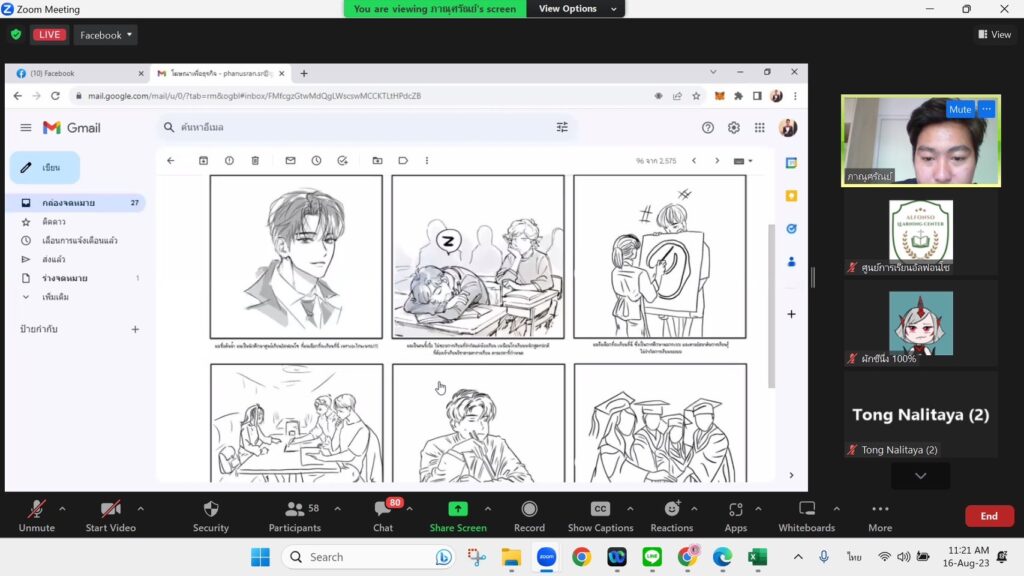Click the red End meeting button
This screenshot has width=1024, height=576.
[x=988, y=516]
